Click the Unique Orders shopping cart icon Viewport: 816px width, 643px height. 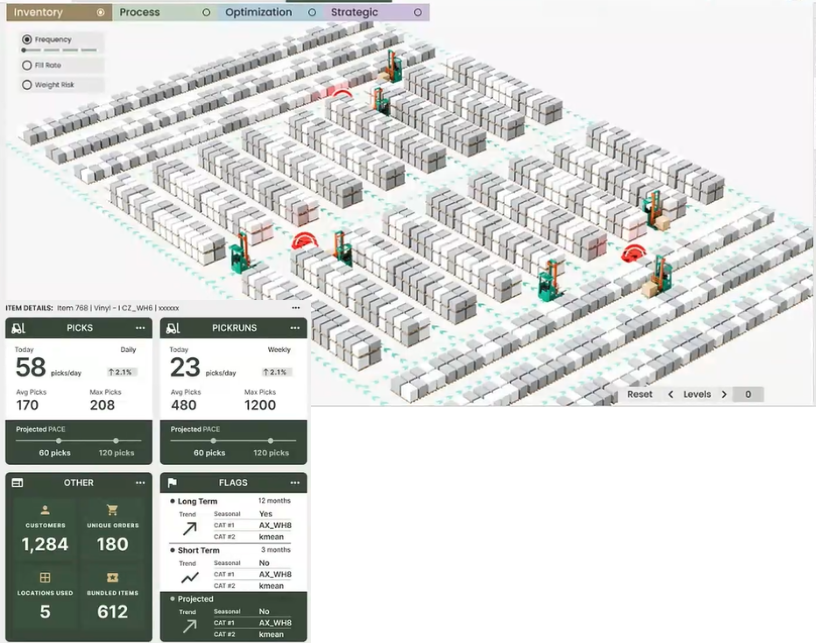click(112, 510)
